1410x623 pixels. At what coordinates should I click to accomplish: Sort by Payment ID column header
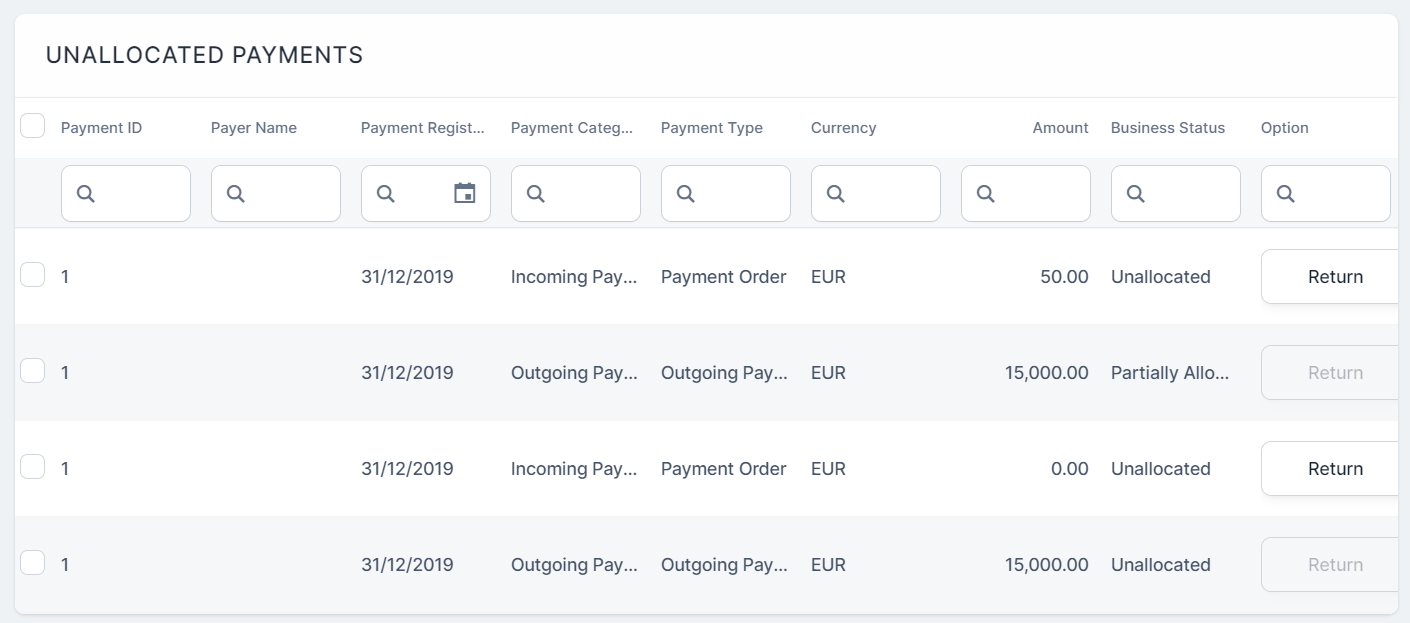click(x=101, y=128)
